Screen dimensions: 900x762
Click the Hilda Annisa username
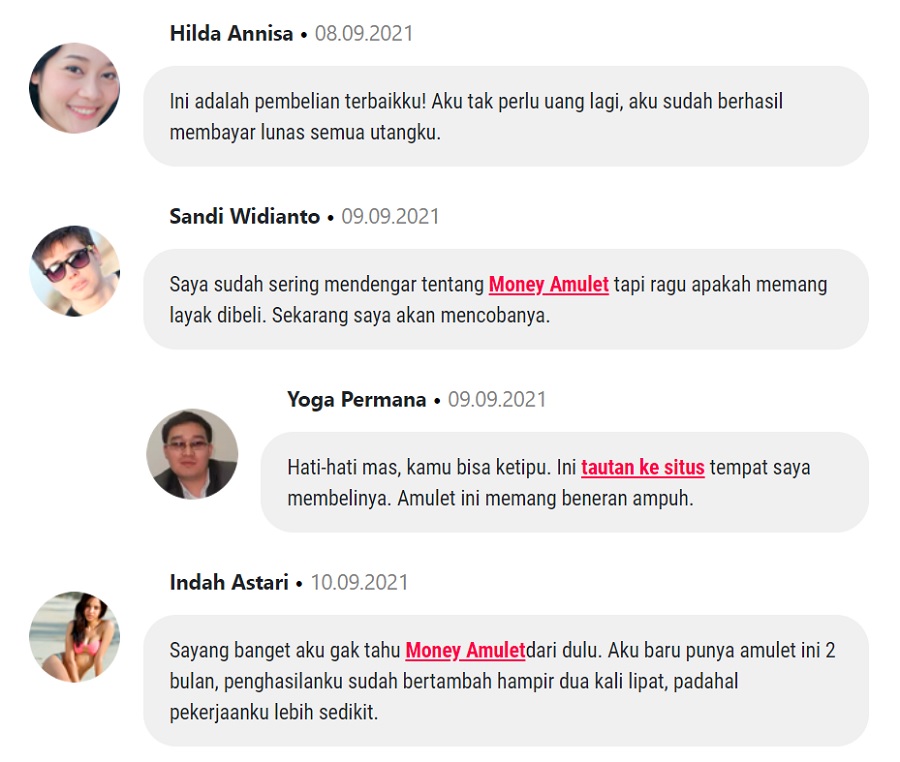(x=231, y=33)
